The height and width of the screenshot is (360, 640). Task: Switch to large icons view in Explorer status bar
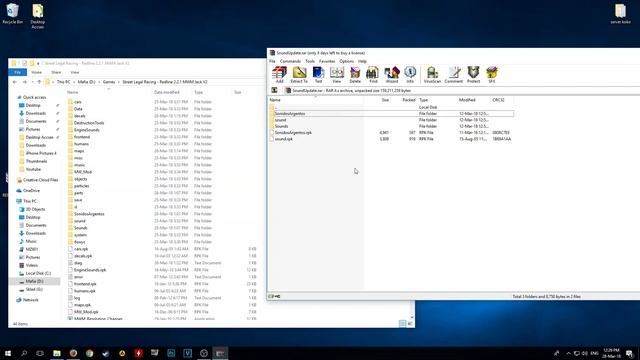coord(410,324)
